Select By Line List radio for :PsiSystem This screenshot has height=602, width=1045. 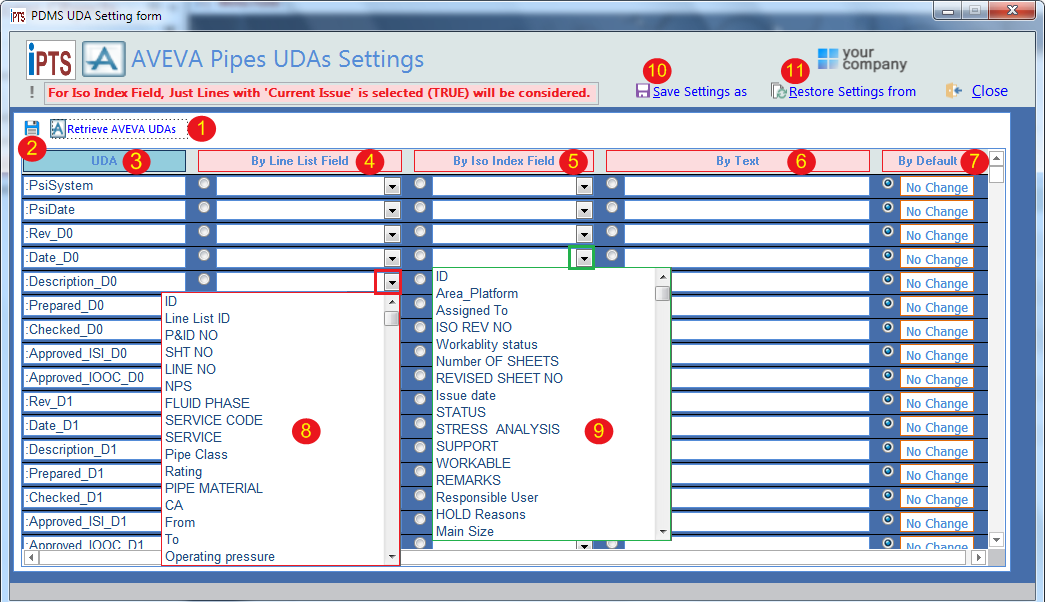[204, 183]
